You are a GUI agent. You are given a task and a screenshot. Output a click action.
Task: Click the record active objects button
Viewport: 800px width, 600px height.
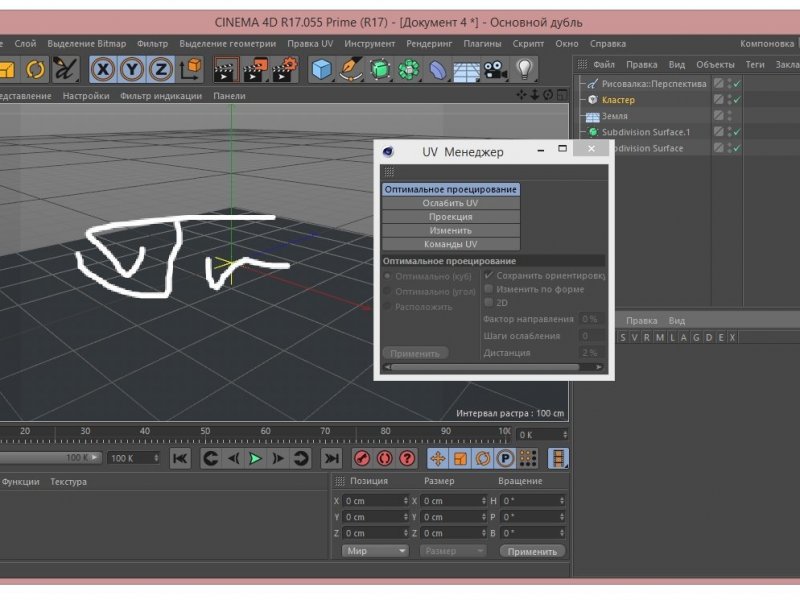pyautogui.click(x=362, y=458)
